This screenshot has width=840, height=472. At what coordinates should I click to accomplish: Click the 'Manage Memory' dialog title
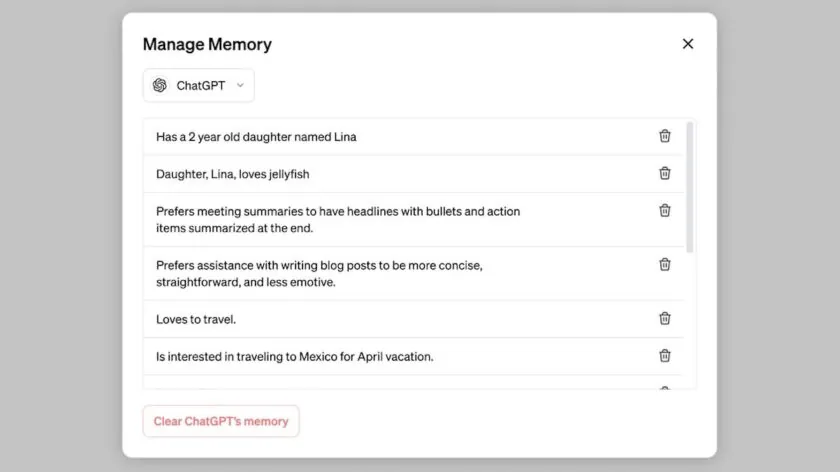coord(207,44)
